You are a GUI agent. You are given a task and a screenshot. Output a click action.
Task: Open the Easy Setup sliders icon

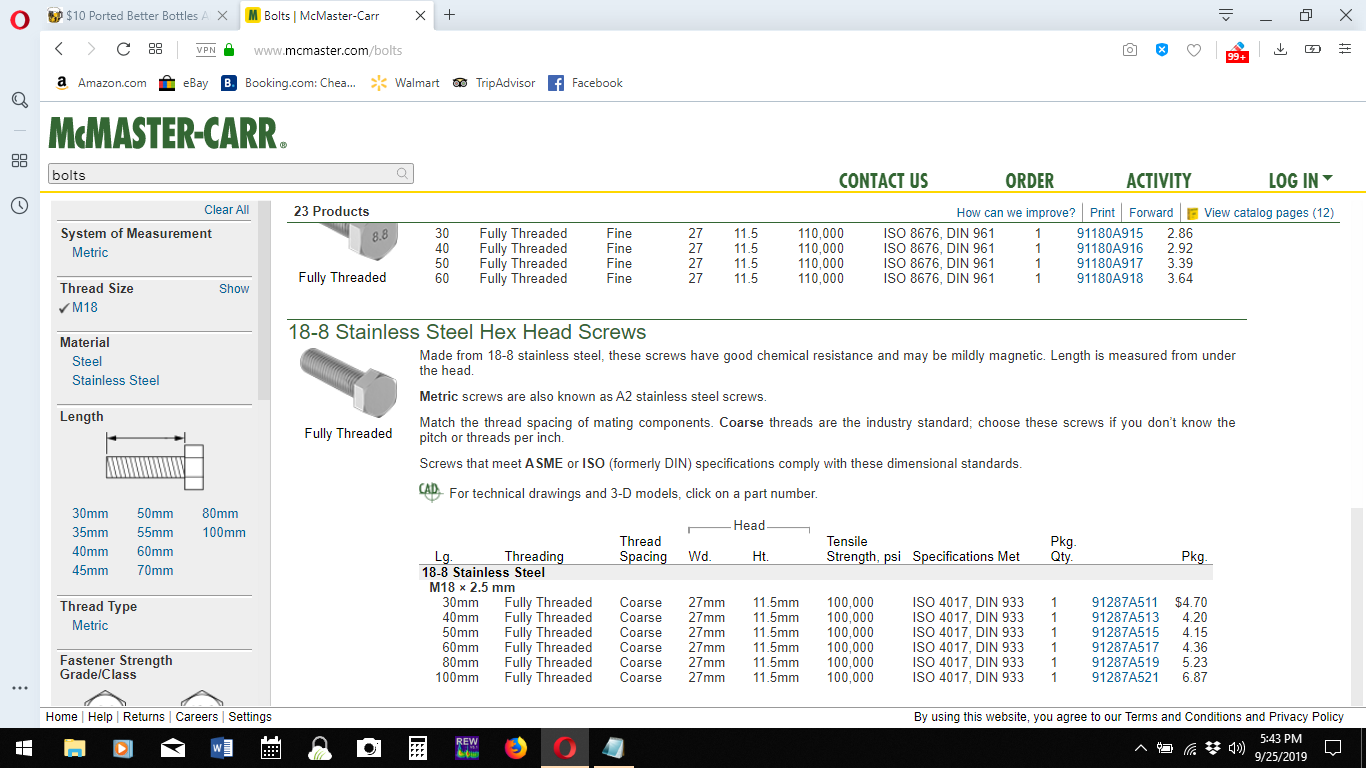1345,49
